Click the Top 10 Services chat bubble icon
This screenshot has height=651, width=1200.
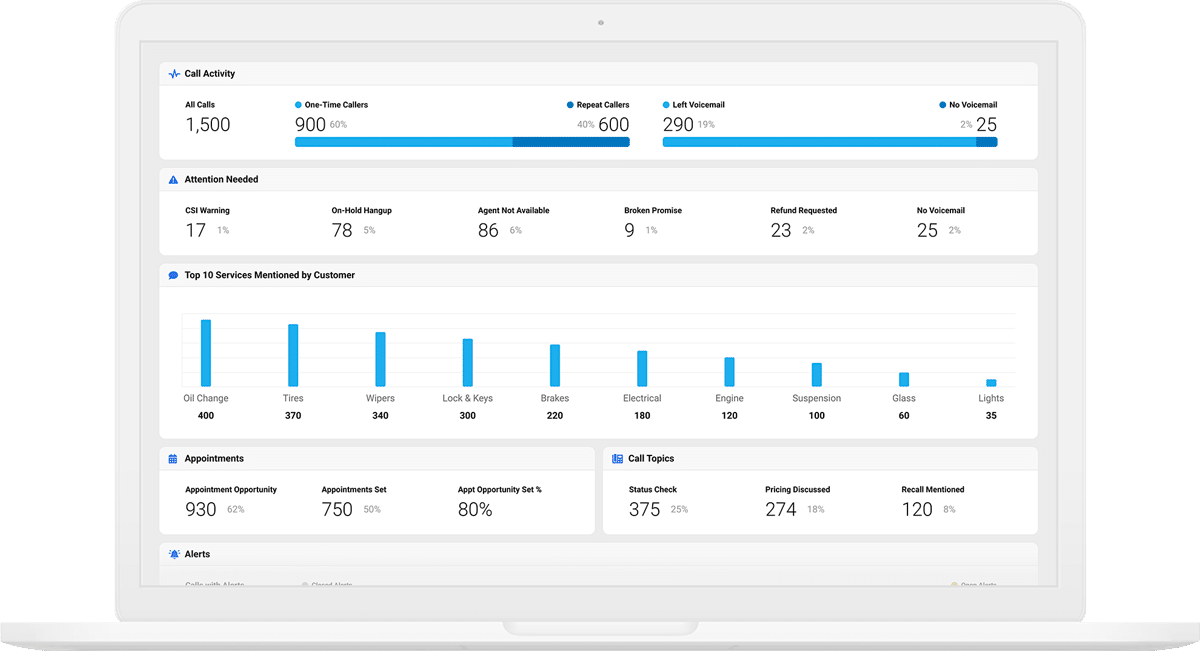[174, 275]
